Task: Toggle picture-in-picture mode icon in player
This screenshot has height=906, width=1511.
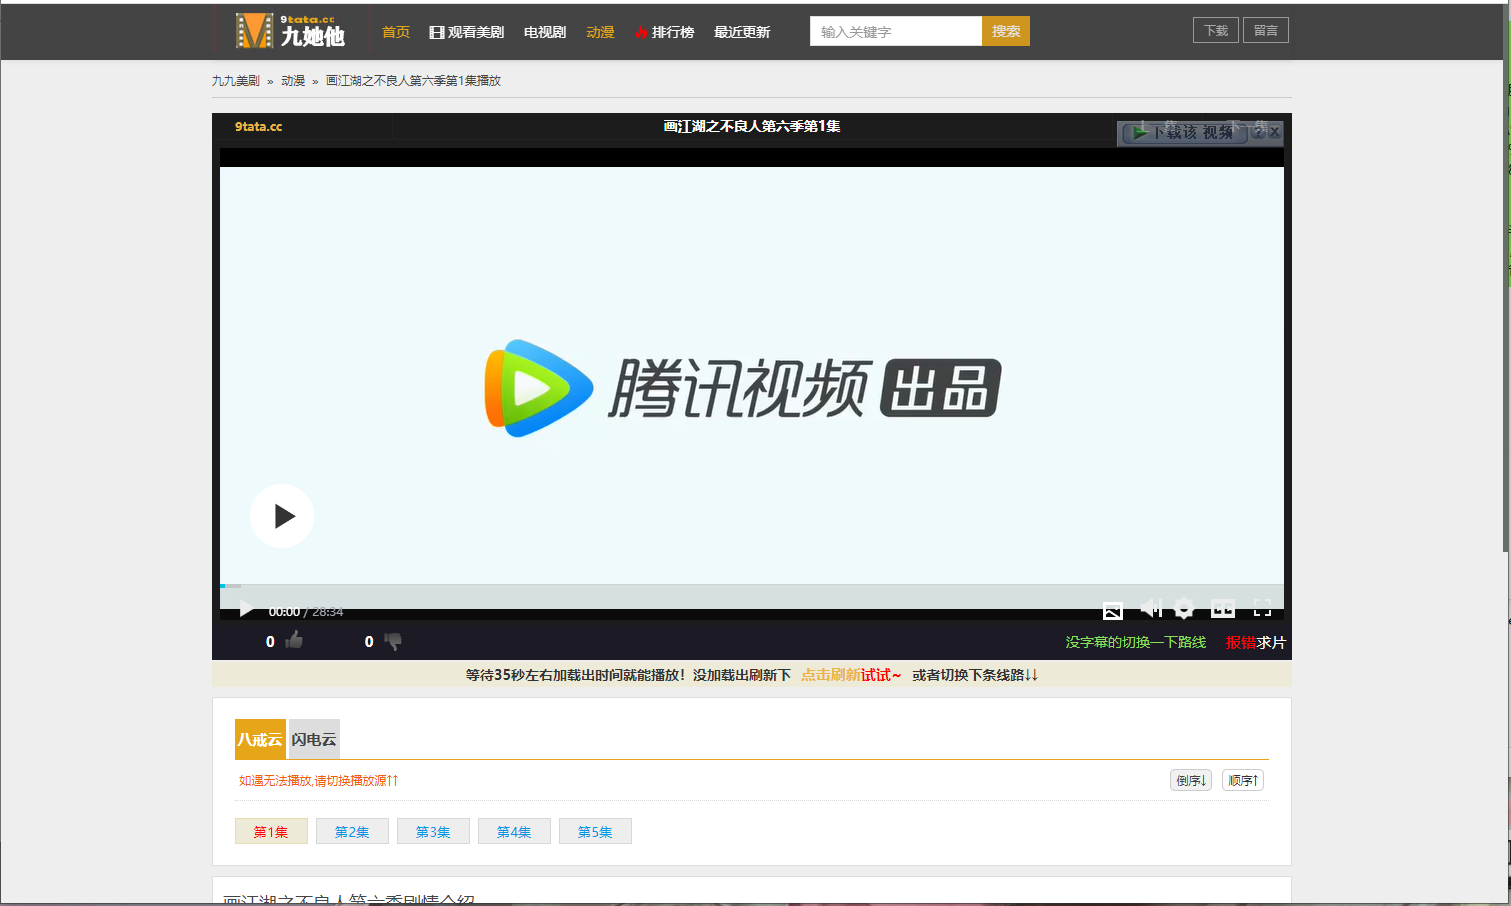Action: point(1112,609)
